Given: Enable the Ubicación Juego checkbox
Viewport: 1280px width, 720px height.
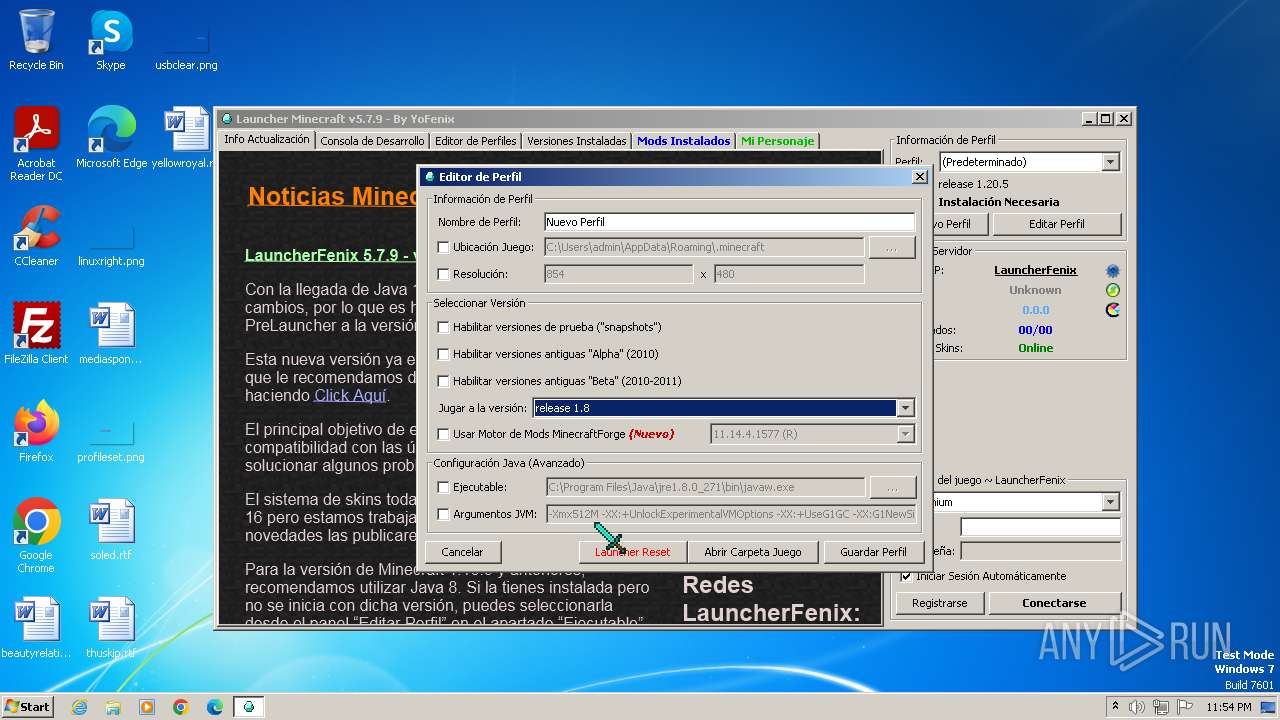Looking at the screenshot, I should [x=444, y=247].
